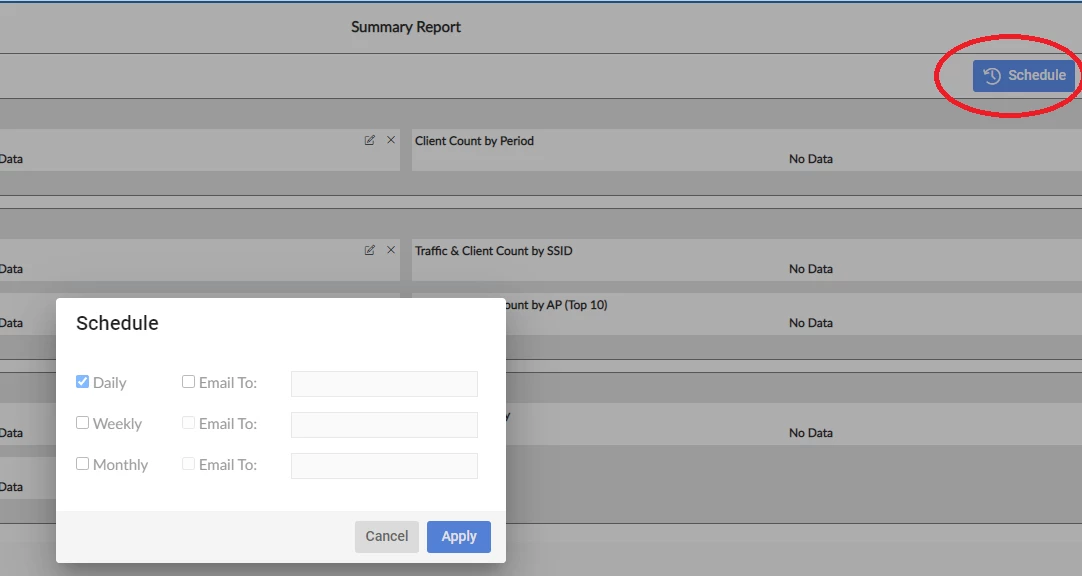Click the Daily email address field
The height and width of the screenshot is (576, 1082).
384,384
